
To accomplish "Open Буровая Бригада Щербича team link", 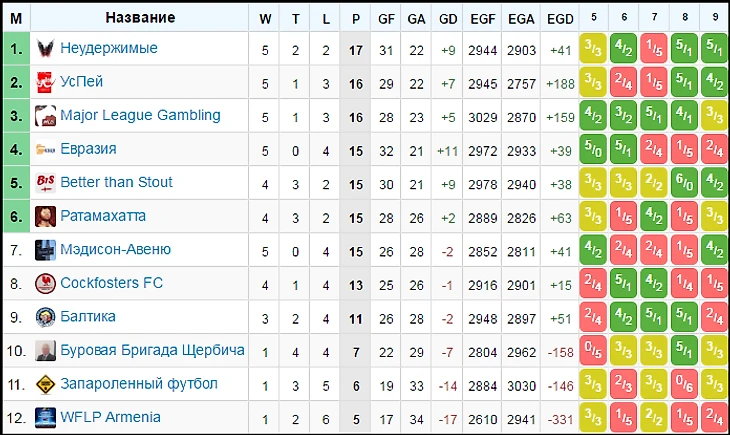I will click(x=152, y=350).
